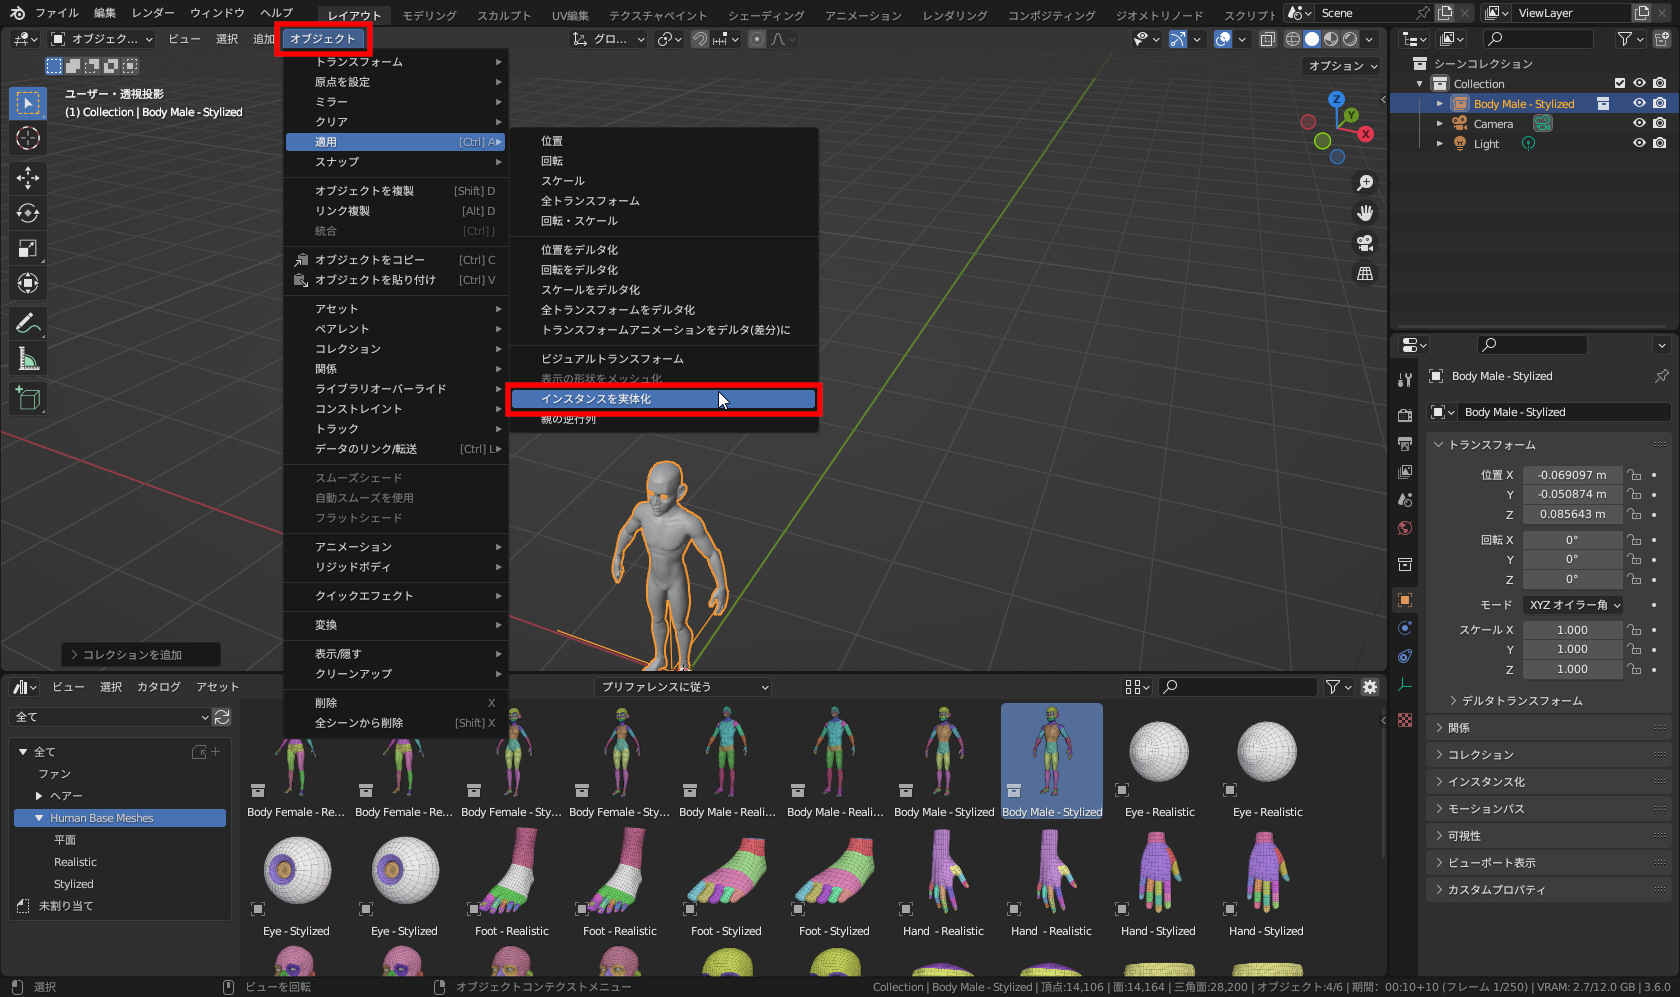Open the トランスフォーム submenu in the Object menu
Image resolution: width=1680 pixels, height=997 pixels.
pyautogui.click(x=396, y=62)
